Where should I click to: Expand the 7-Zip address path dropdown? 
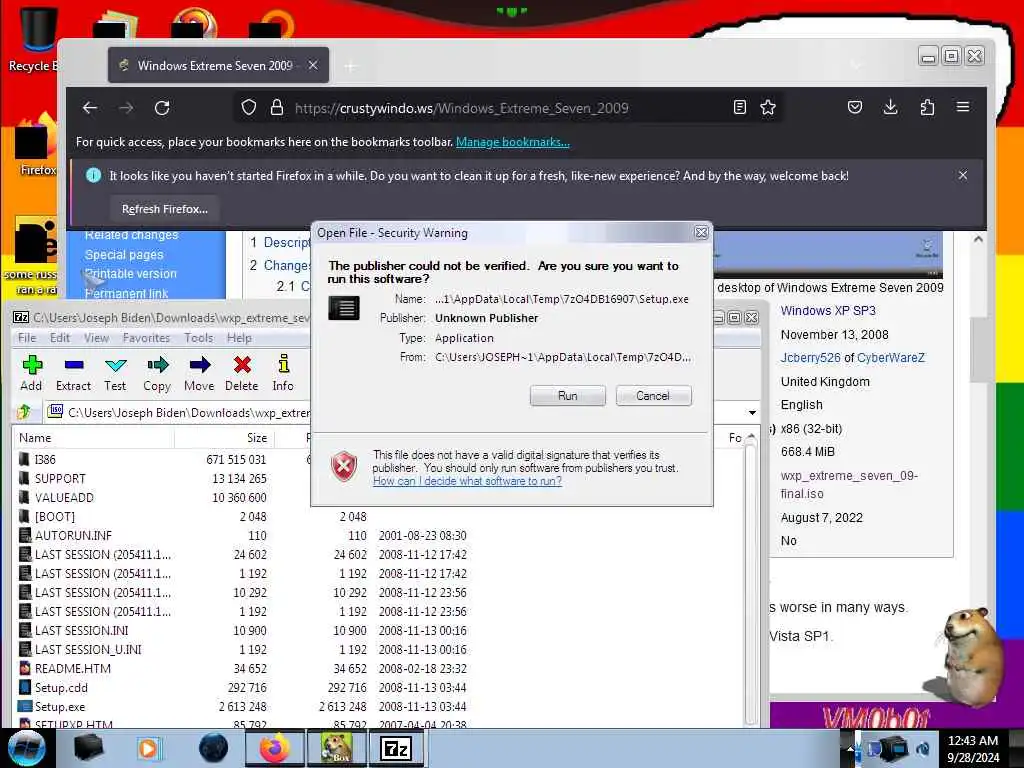(752, 413)
